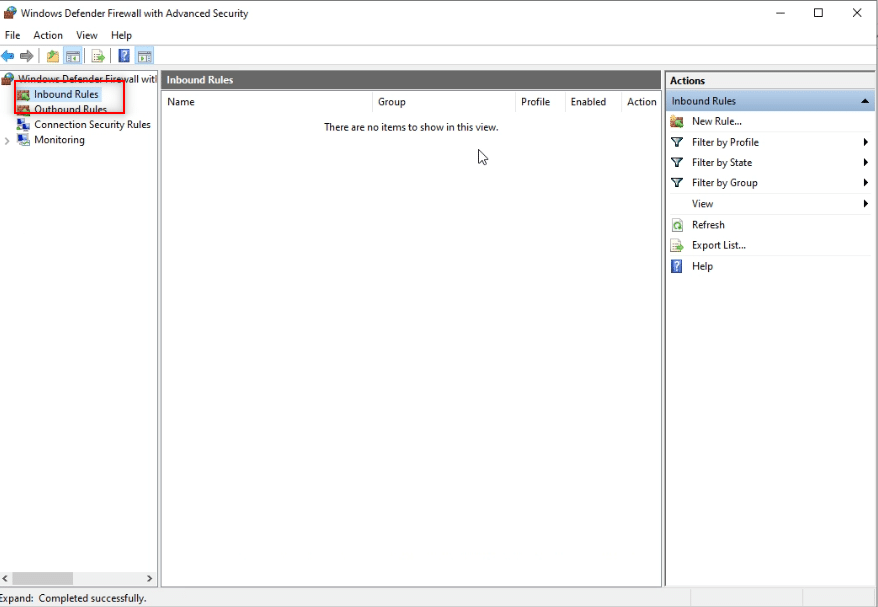878x607 pixels.
Task: Sort by the Action column header
Action: point(641,102)
